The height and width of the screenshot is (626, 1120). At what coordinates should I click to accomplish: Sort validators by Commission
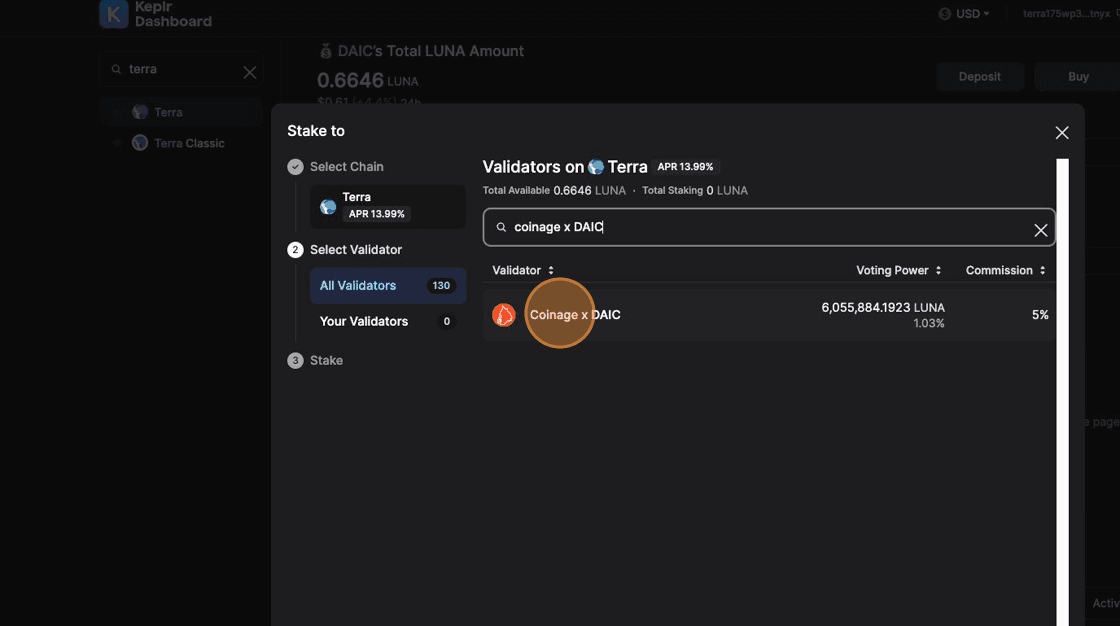(x=1005, y=271)
